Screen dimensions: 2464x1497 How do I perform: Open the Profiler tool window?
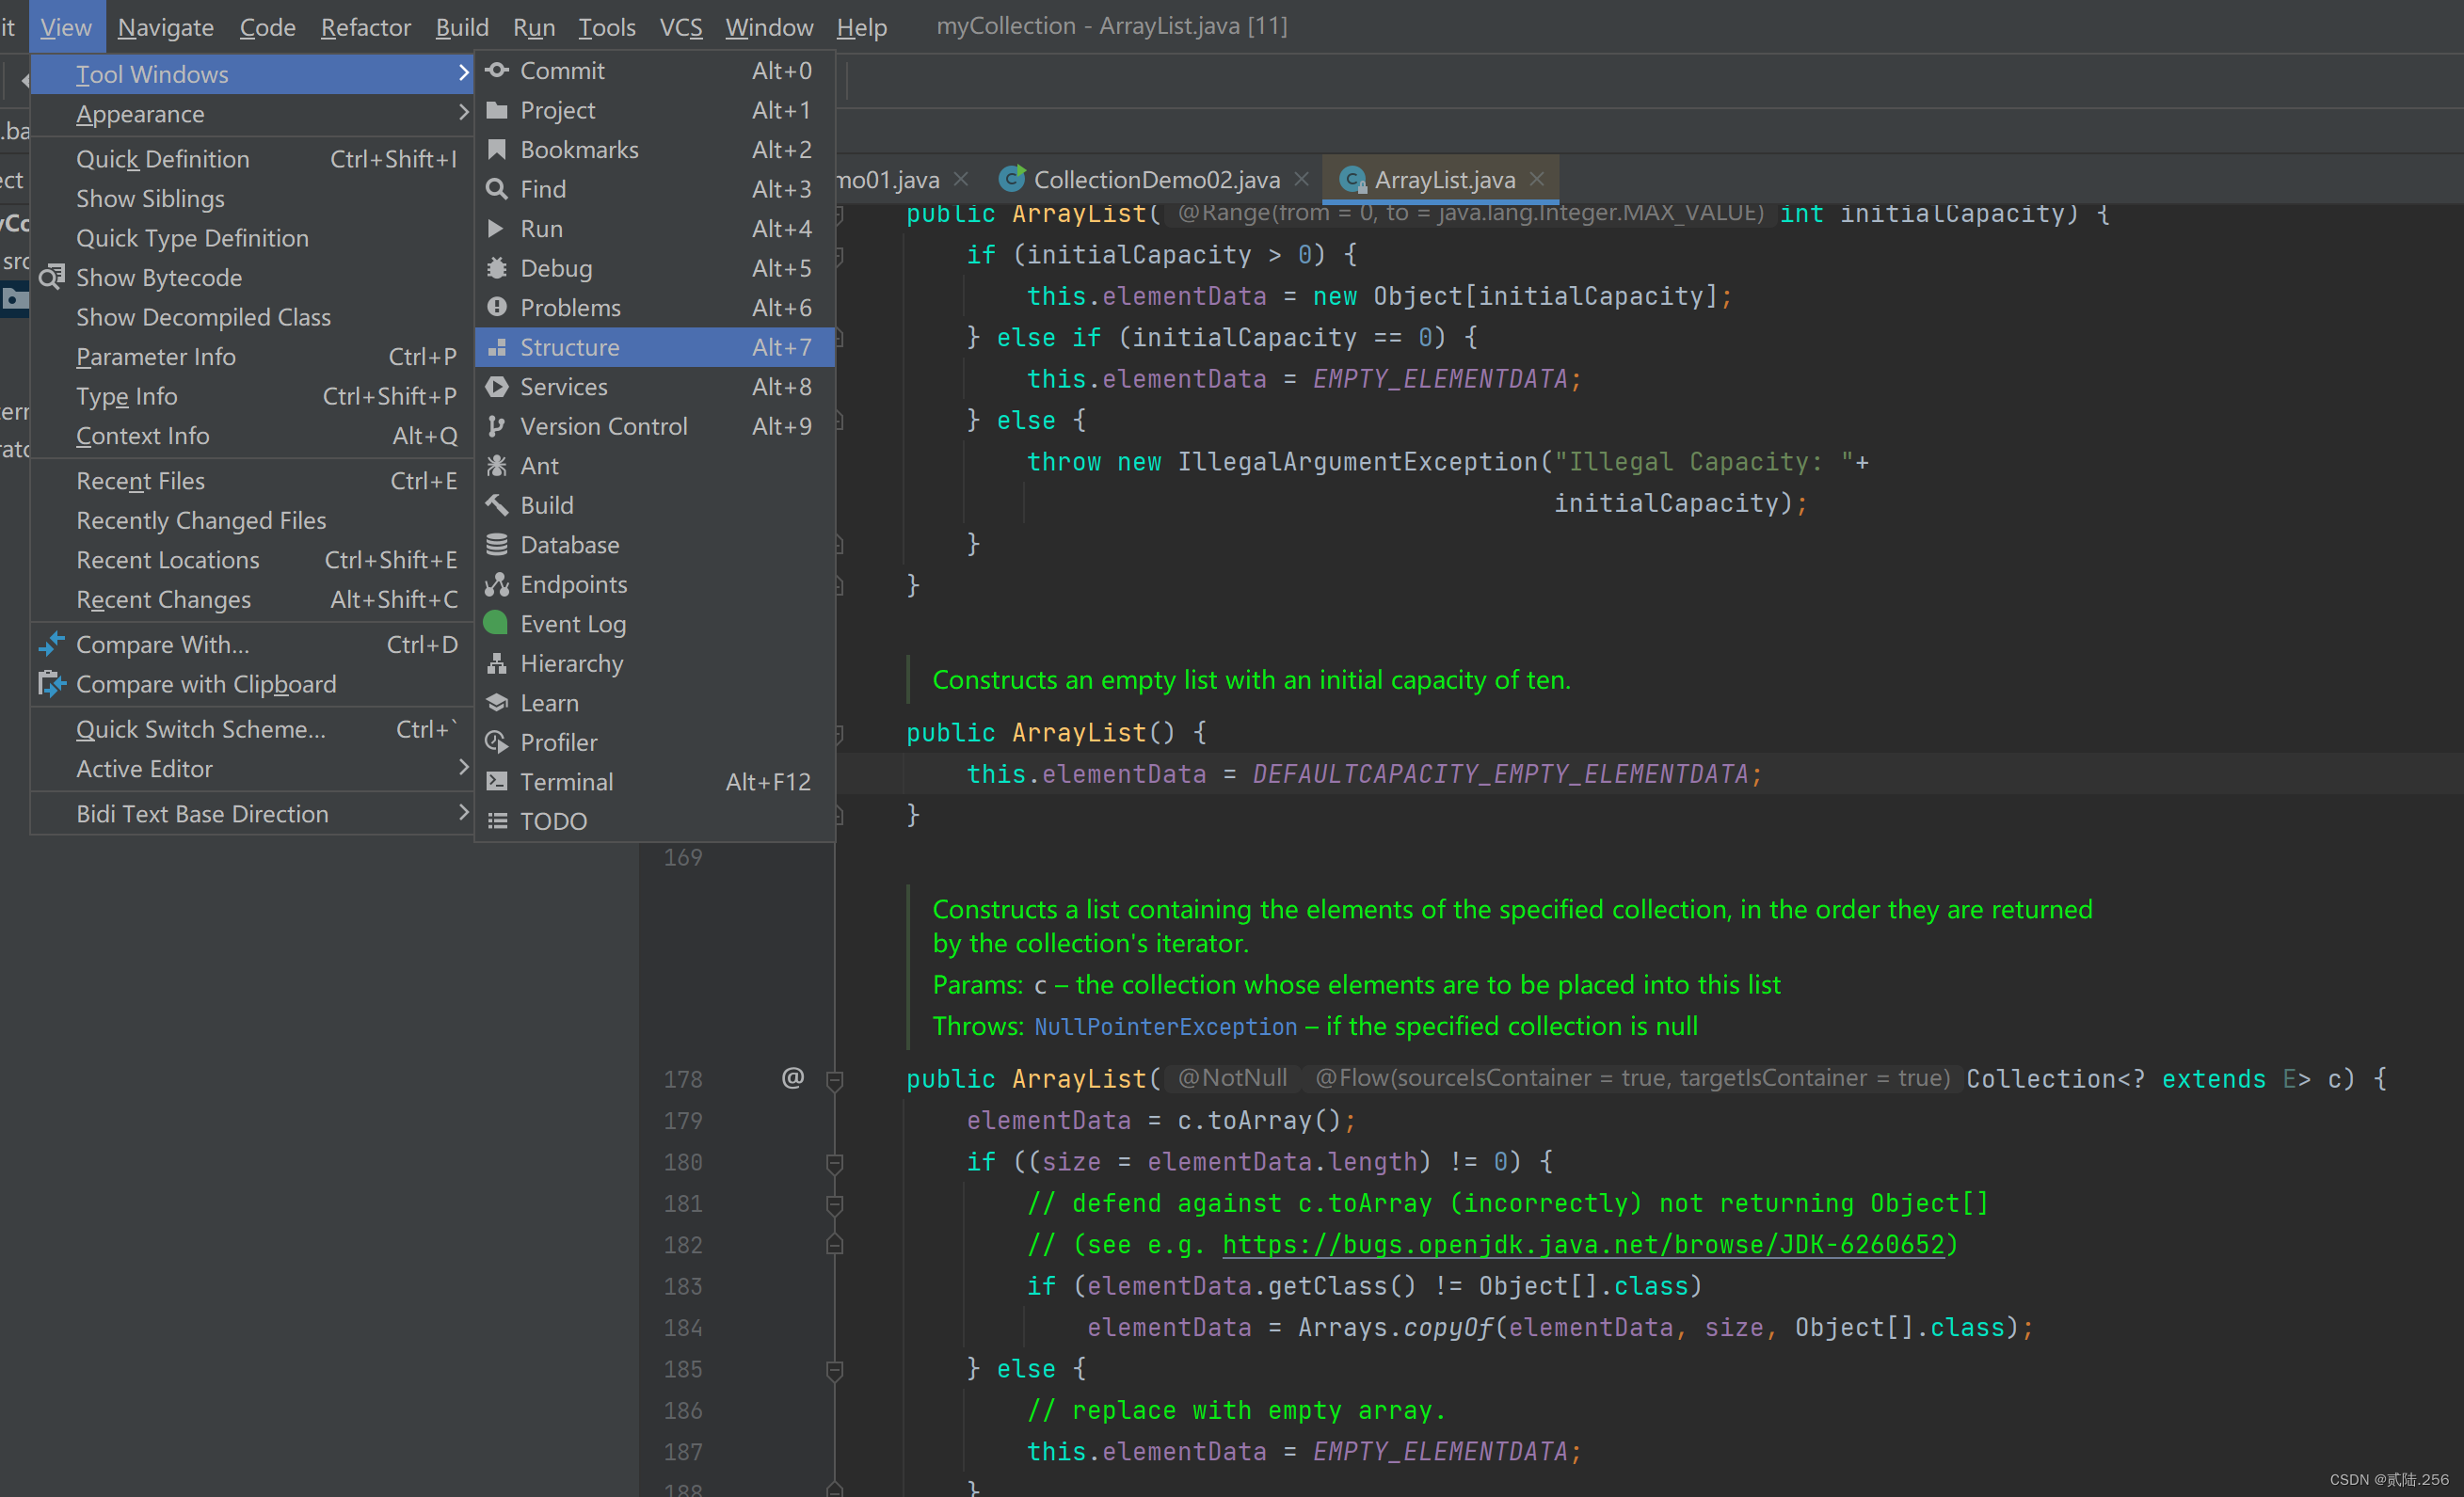pyautogui.click(x=558, y=742)
